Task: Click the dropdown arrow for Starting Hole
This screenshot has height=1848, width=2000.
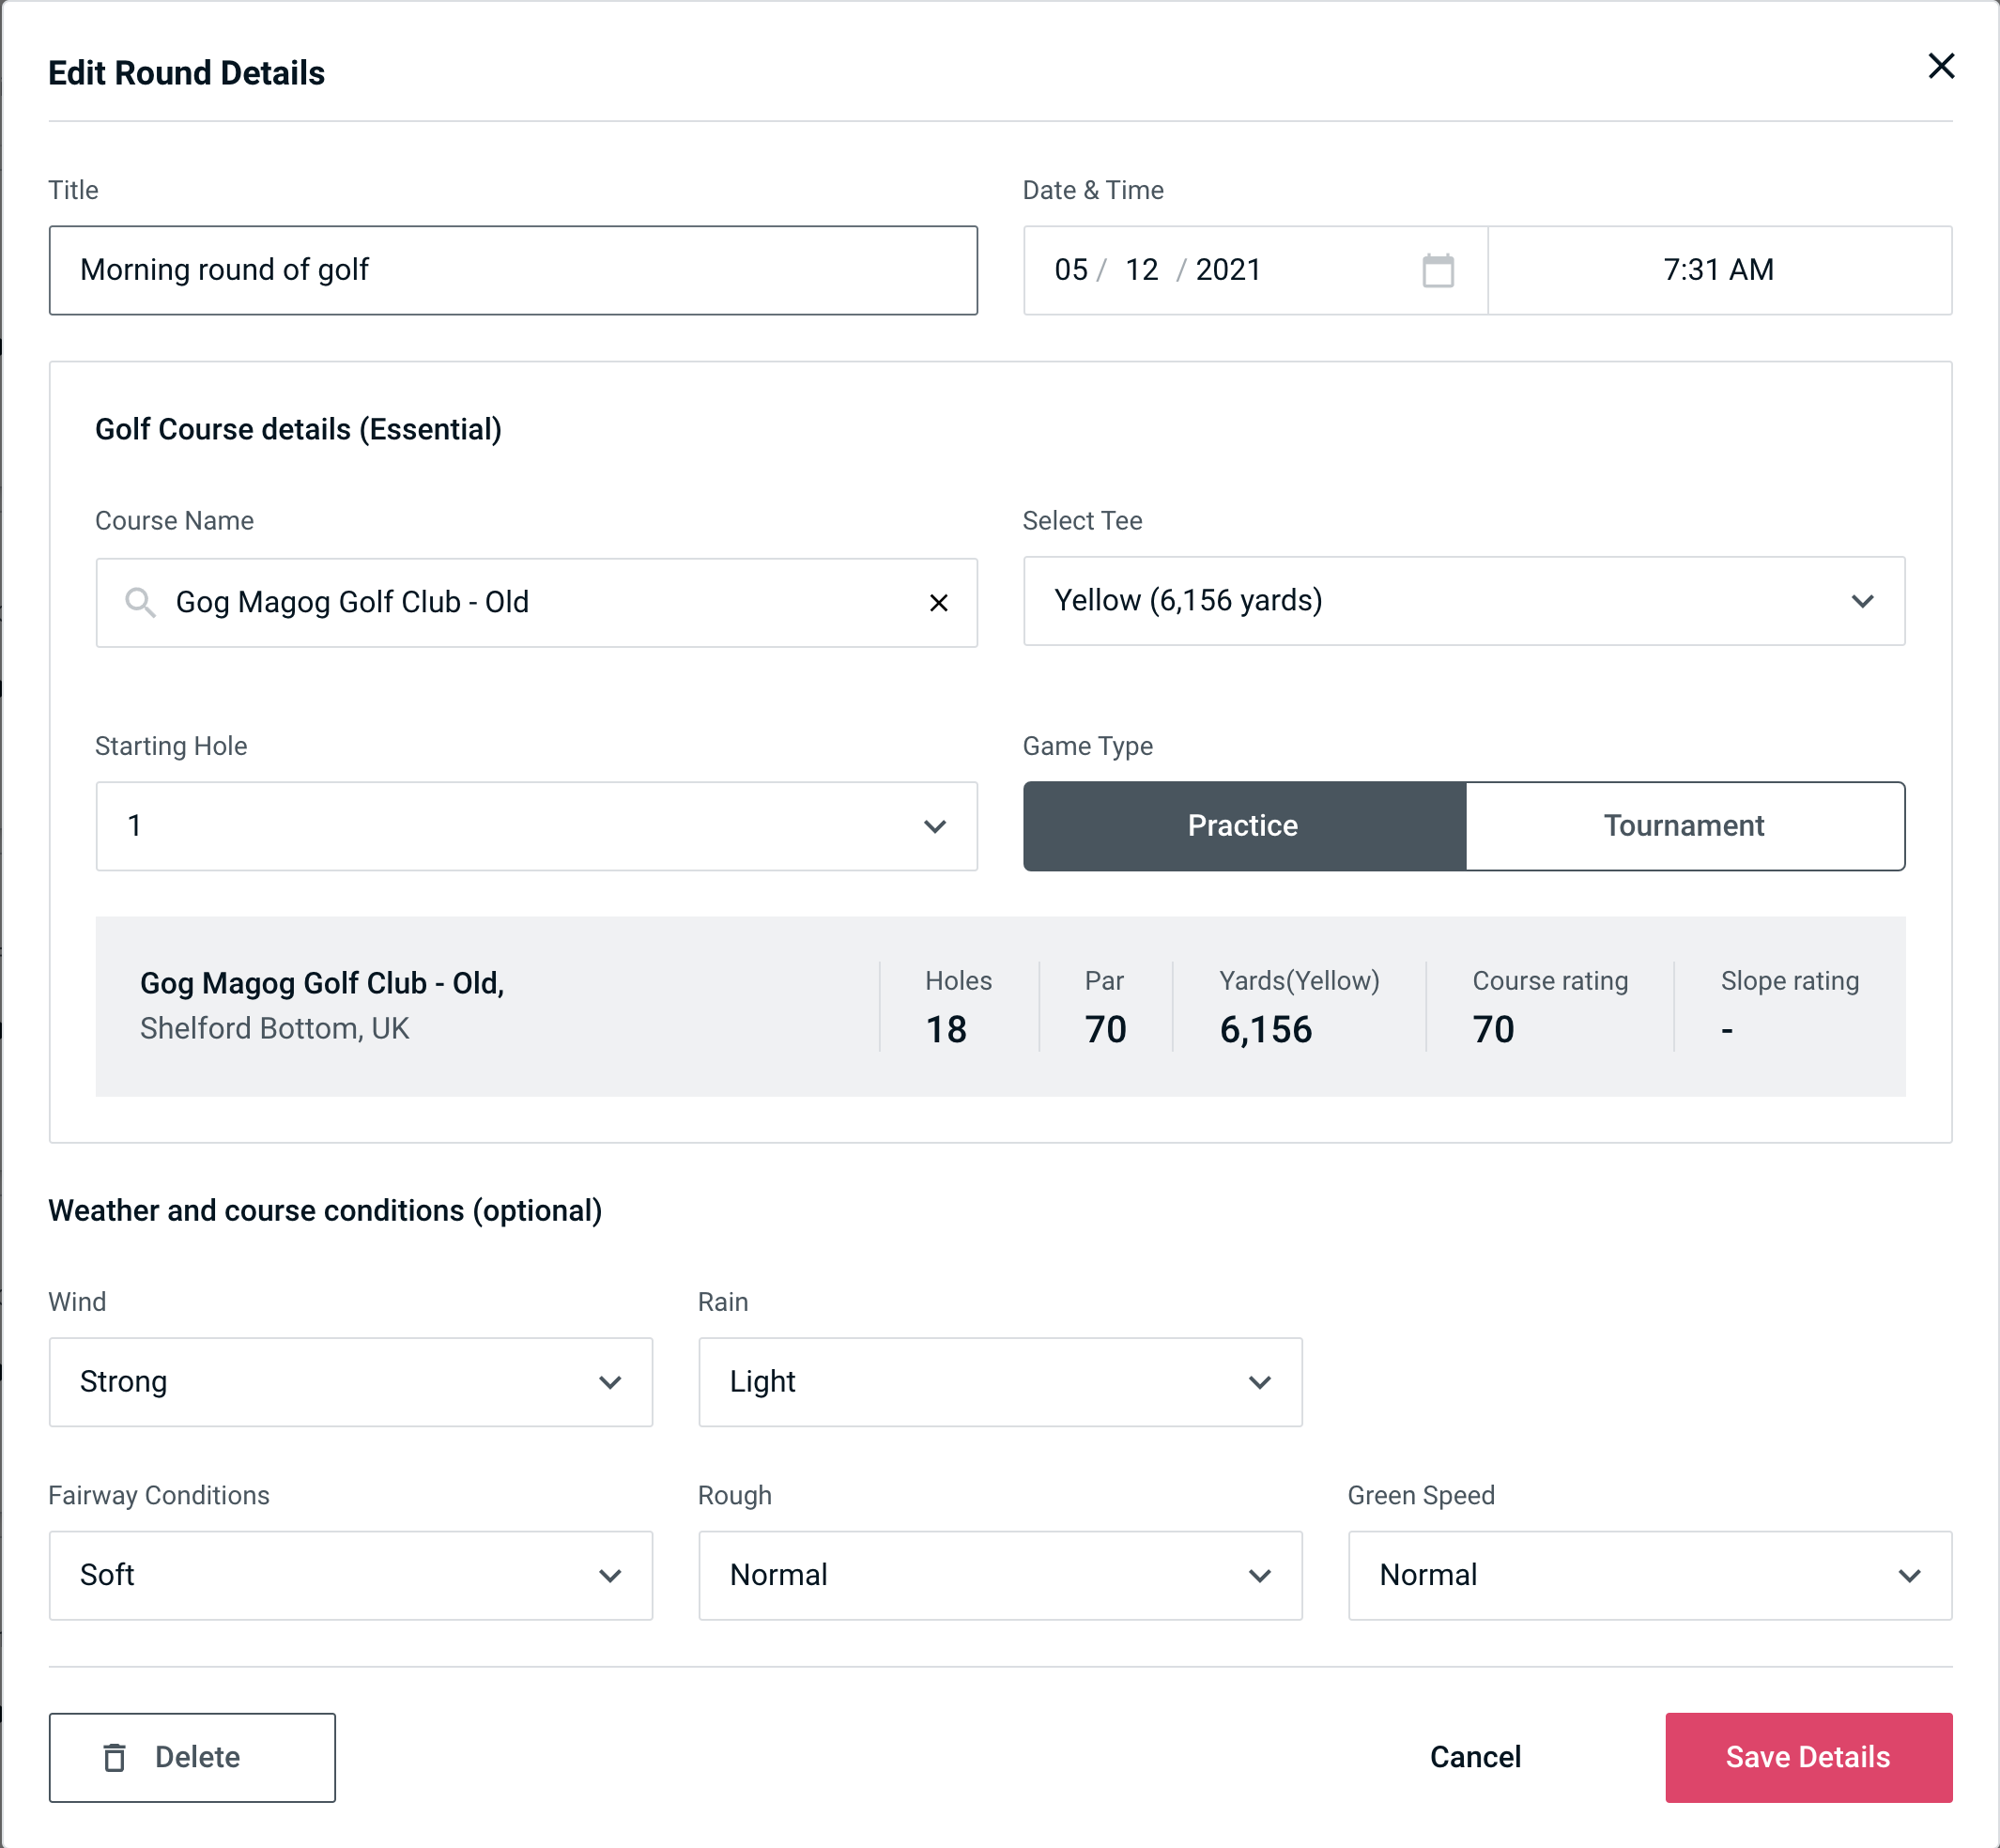Action: pyautogui.click(x=933, y=827)
